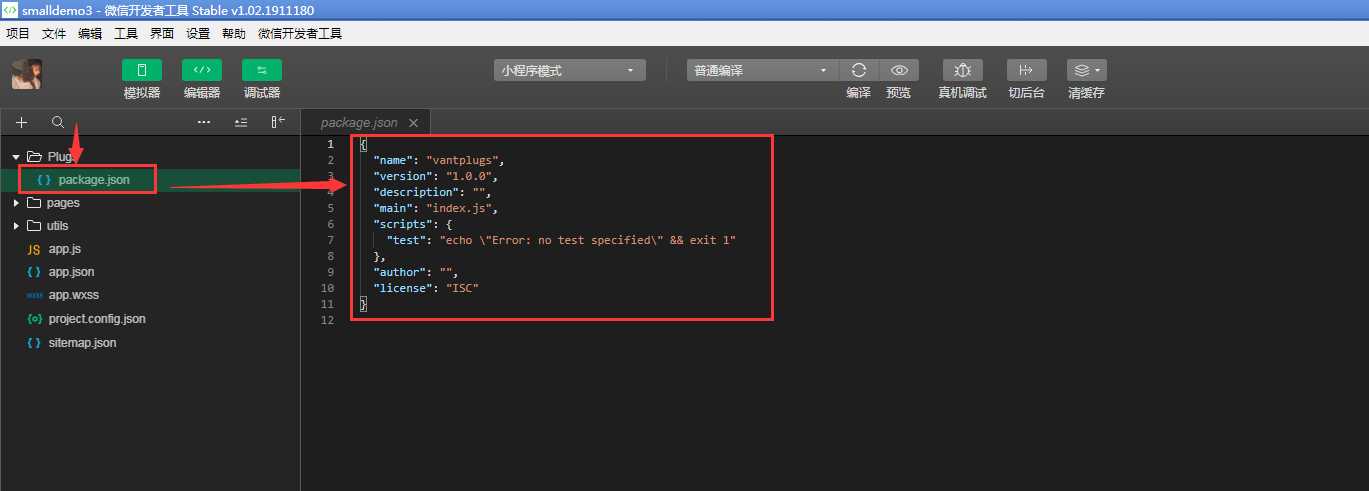
Task: Open the 编辑 menu
Action: point(90,33)
